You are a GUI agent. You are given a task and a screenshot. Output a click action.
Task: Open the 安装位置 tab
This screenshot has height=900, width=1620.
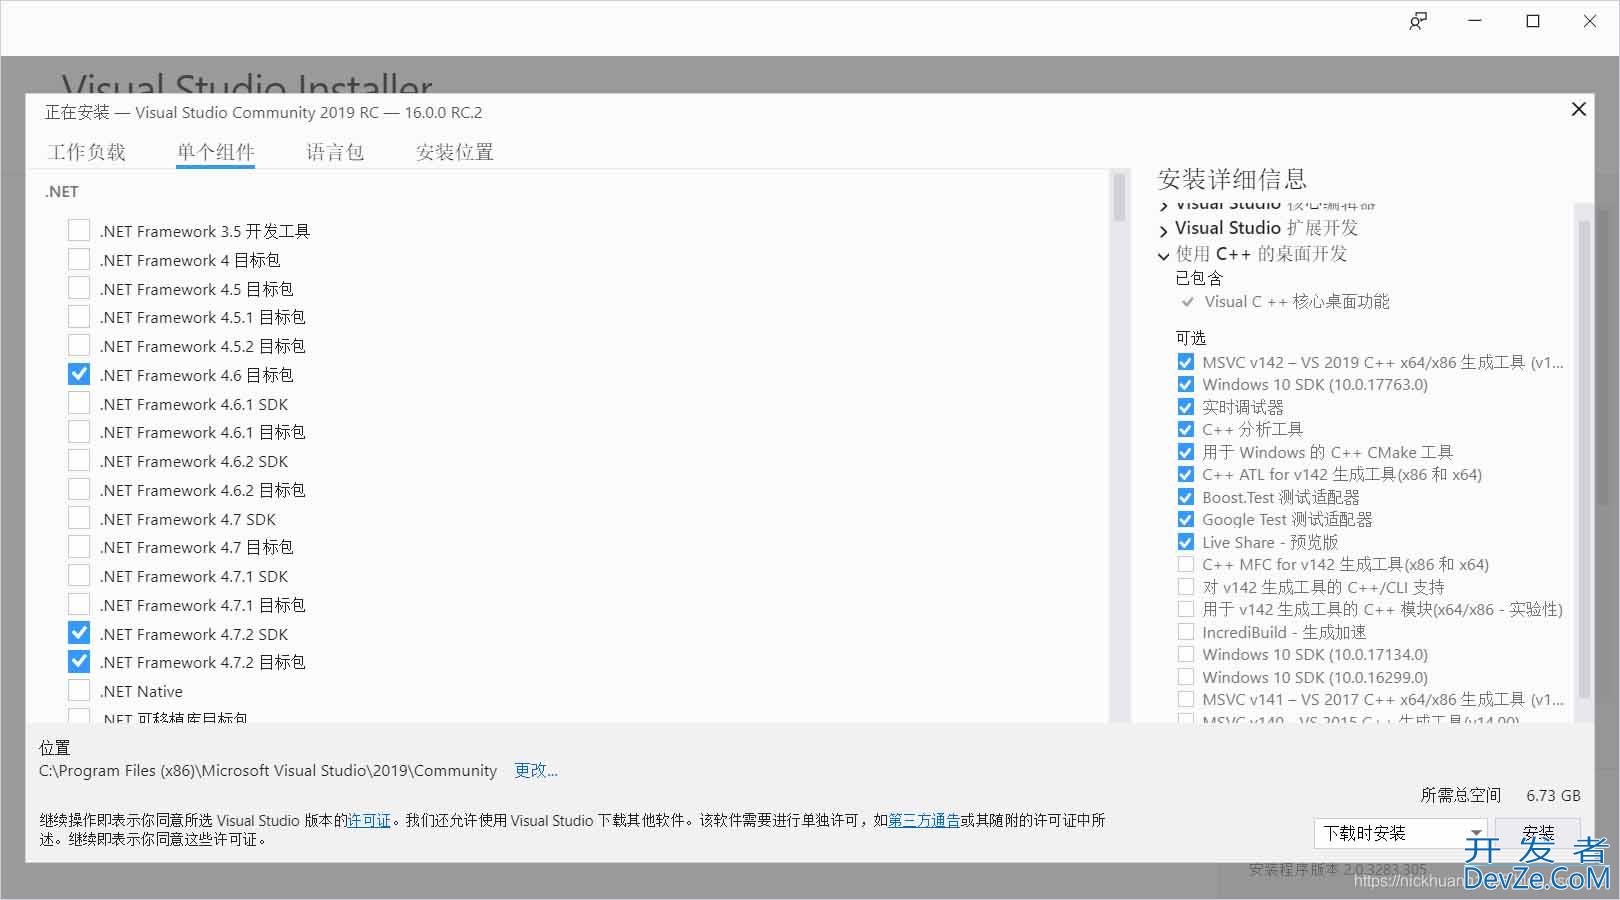pos(455,152)
